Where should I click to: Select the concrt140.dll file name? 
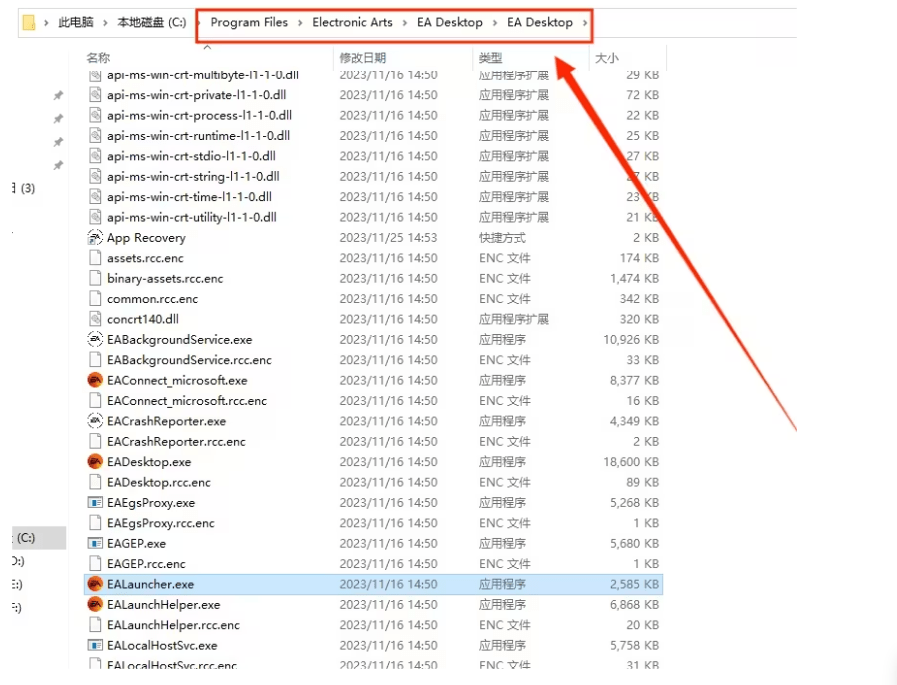coord(143,319)
